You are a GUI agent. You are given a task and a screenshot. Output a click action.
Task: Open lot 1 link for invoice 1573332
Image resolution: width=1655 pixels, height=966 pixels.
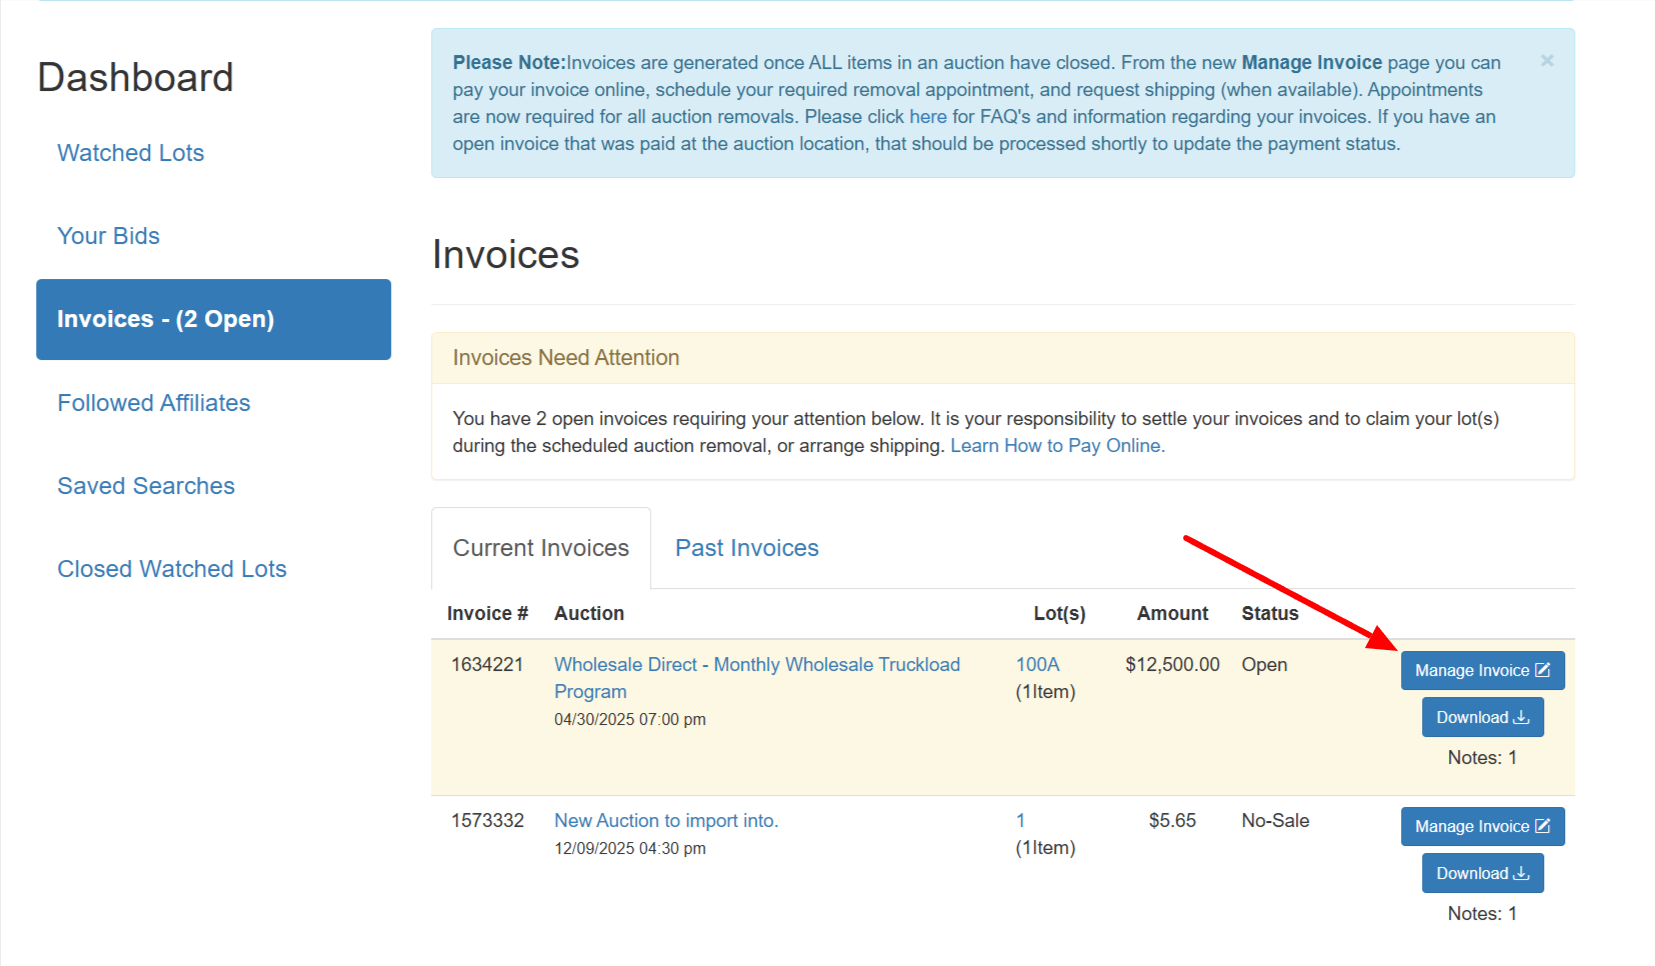[x=1020, y=821]
